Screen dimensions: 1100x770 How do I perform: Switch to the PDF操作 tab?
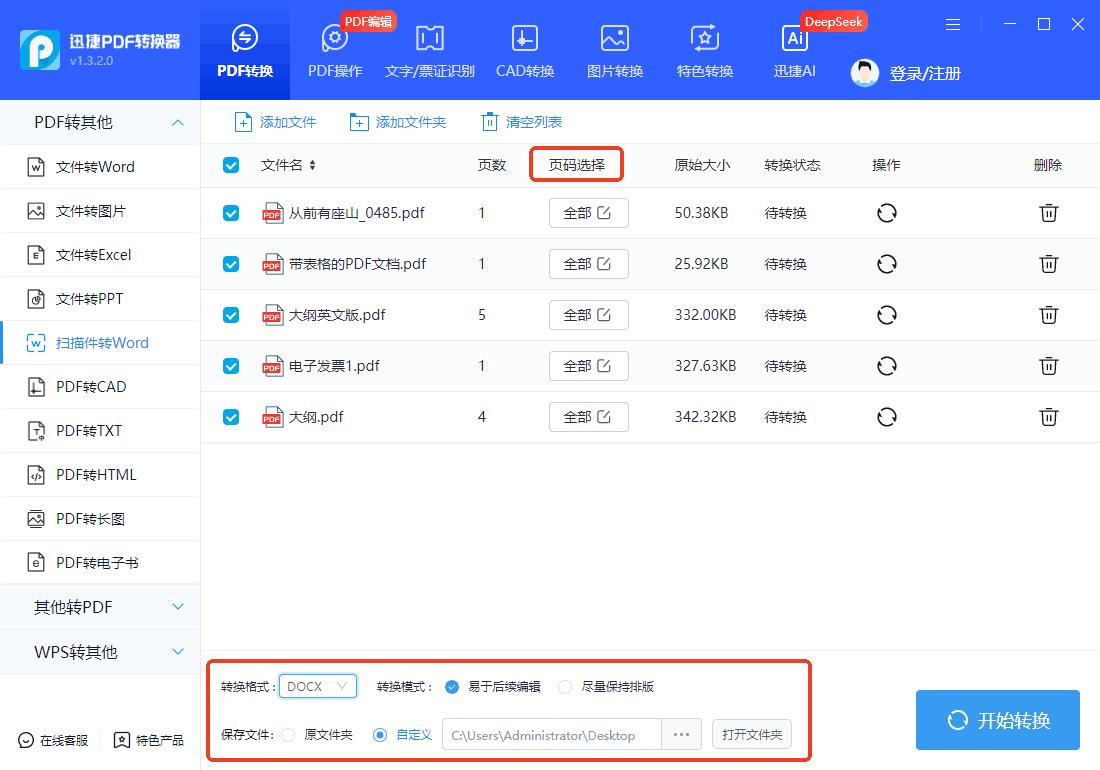pos(335,50)
